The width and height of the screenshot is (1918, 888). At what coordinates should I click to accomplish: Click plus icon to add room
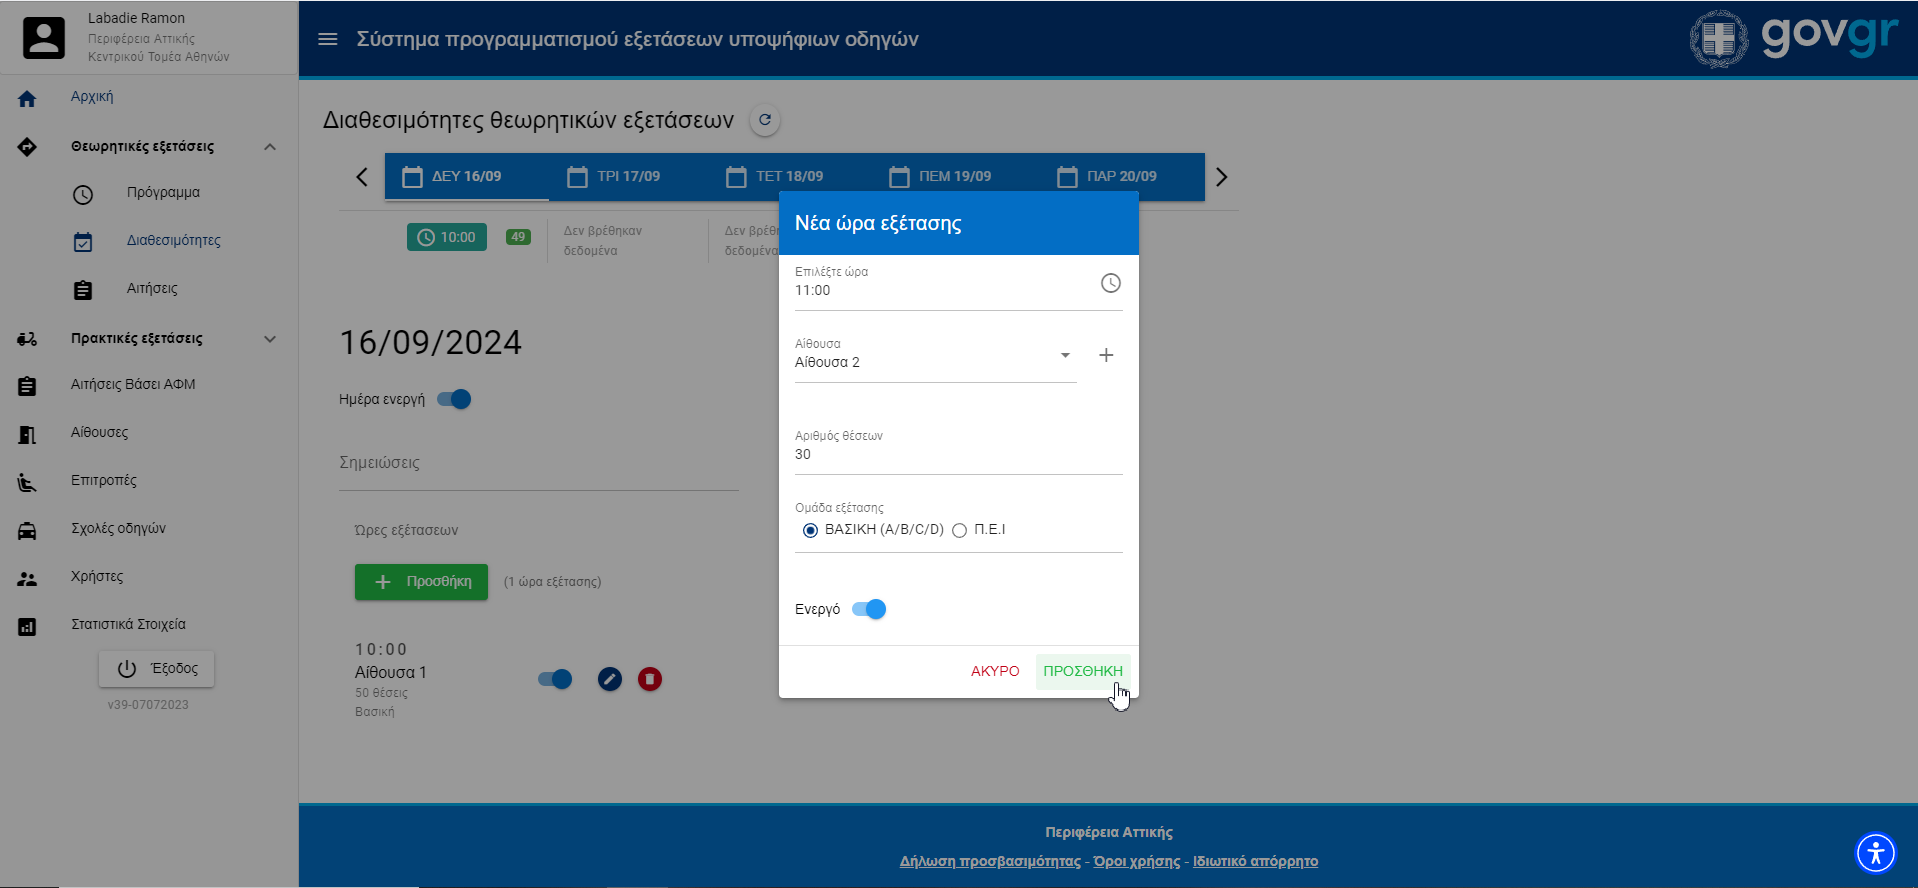point(1106,355)
